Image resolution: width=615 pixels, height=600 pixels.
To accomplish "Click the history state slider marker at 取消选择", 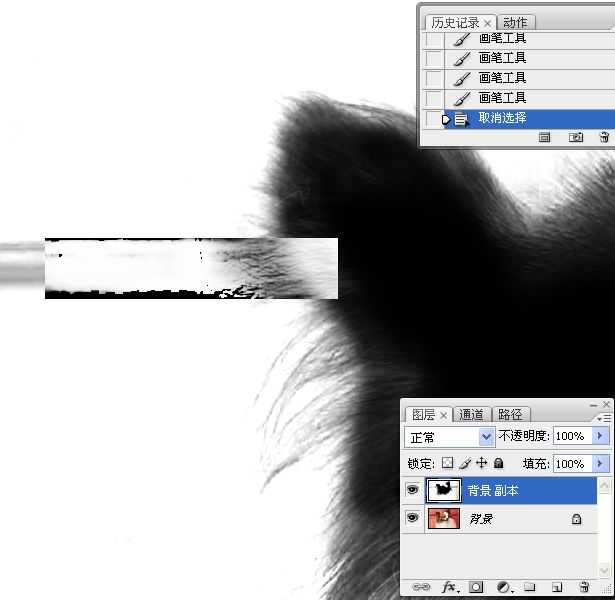I will tap(446, 119).
